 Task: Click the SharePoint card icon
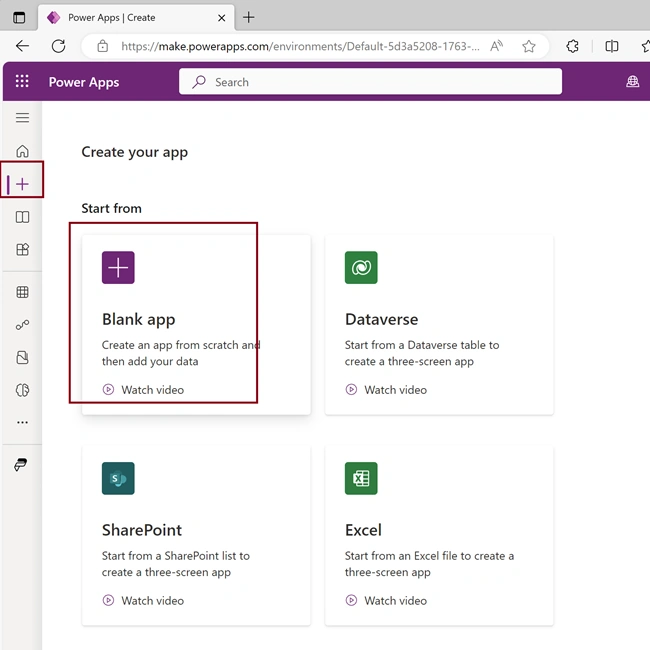tap(118, 478)
